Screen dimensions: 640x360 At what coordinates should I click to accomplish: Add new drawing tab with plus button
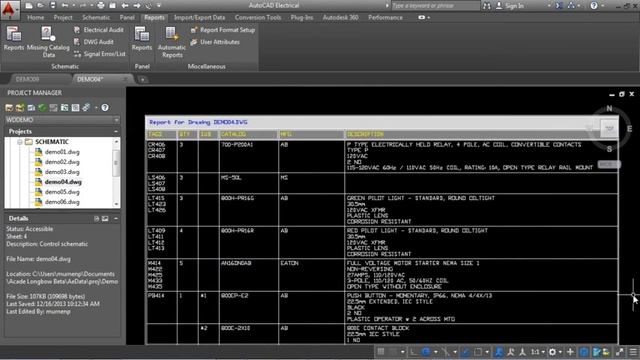(142, 80)
